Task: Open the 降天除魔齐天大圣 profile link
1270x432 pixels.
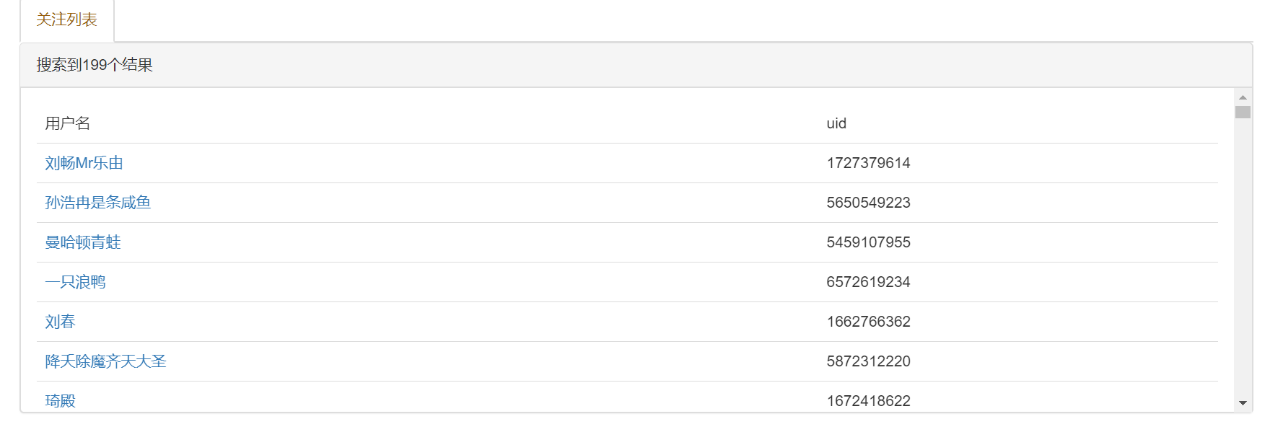Action: coord(105,362)
